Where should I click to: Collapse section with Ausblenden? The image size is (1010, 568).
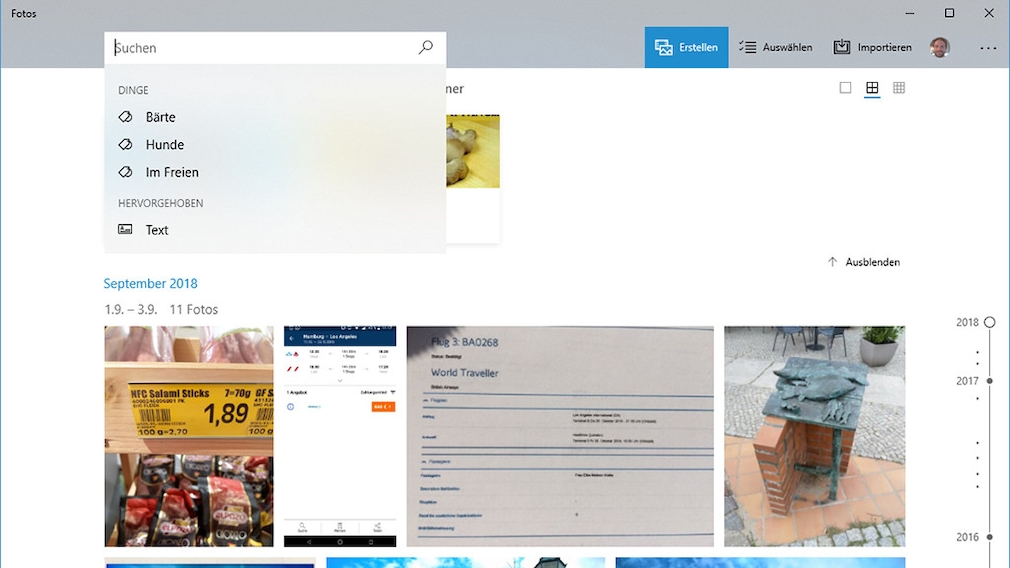click(863, 262)
